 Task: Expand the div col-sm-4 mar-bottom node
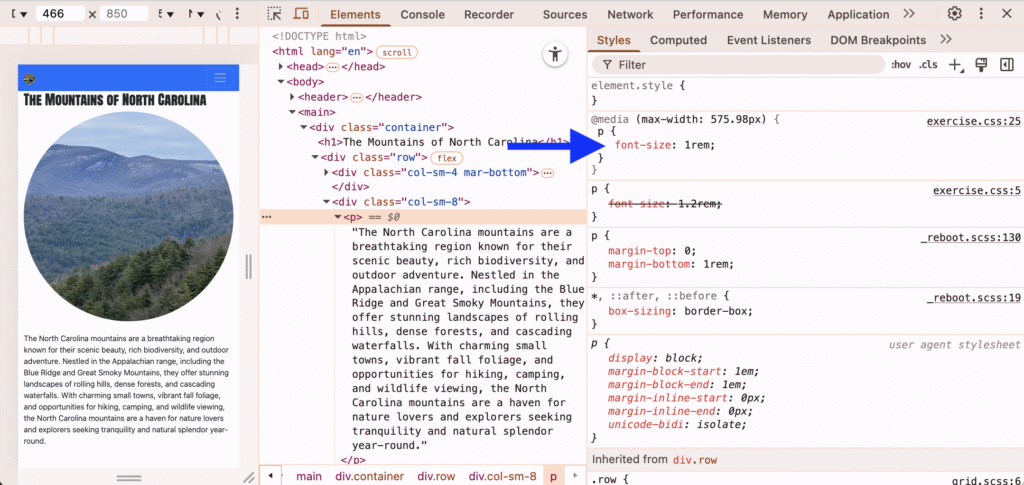click(x=327, y=172)
